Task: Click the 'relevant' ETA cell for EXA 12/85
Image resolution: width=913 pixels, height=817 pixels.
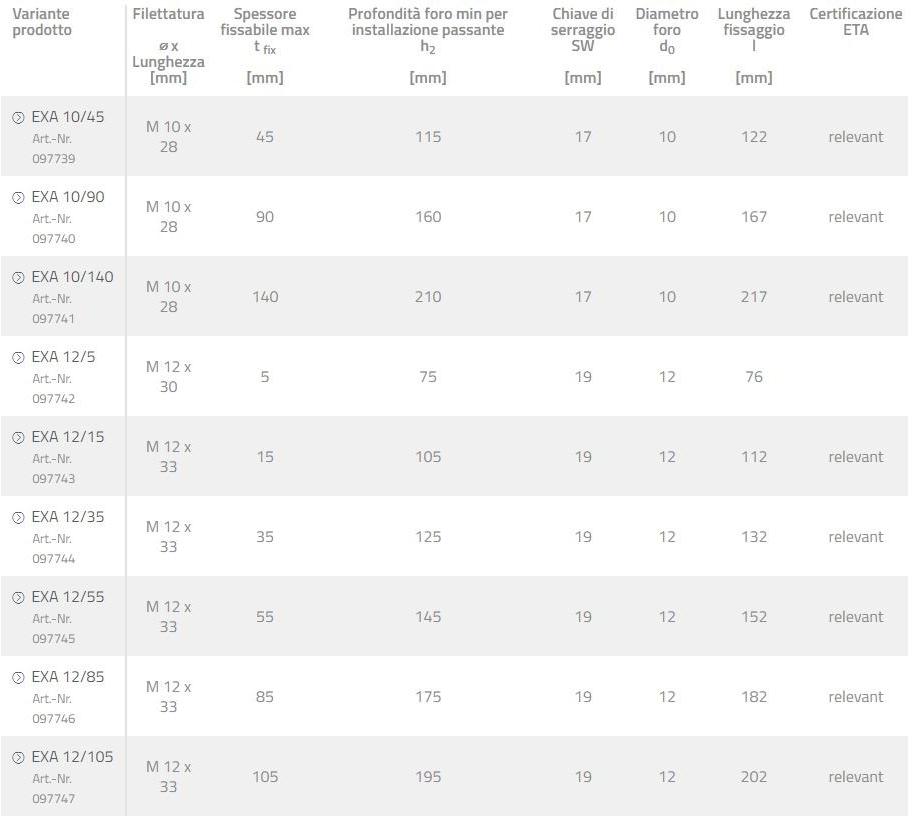Action: click(x=855, y=697)
